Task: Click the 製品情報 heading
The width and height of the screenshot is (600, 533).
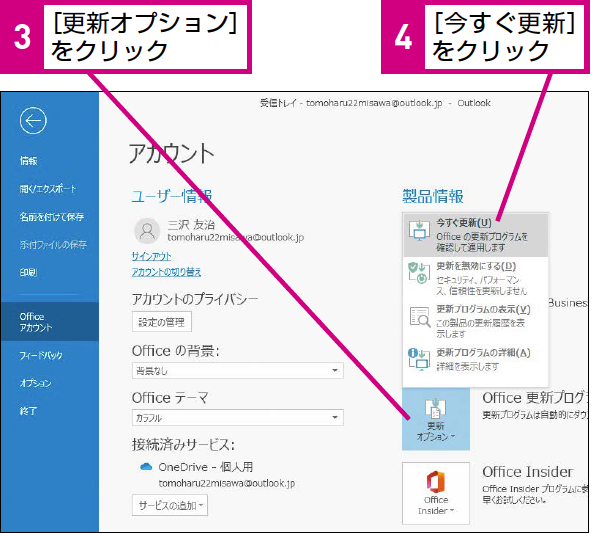Action: (433, 196)
